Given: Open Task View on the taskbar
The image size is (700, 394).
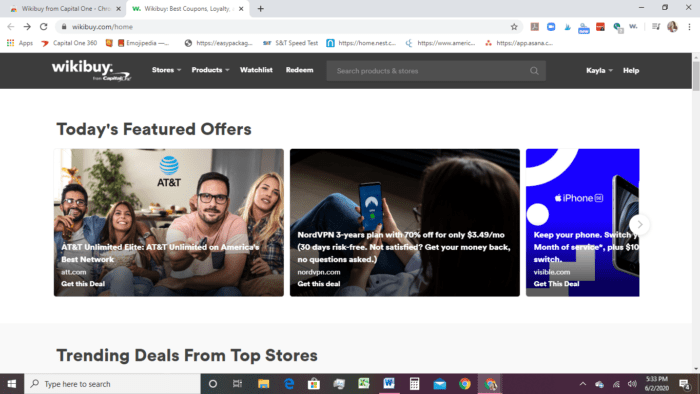Looking at the screenshot, I should pyautogui.click(x=238, y=384).
